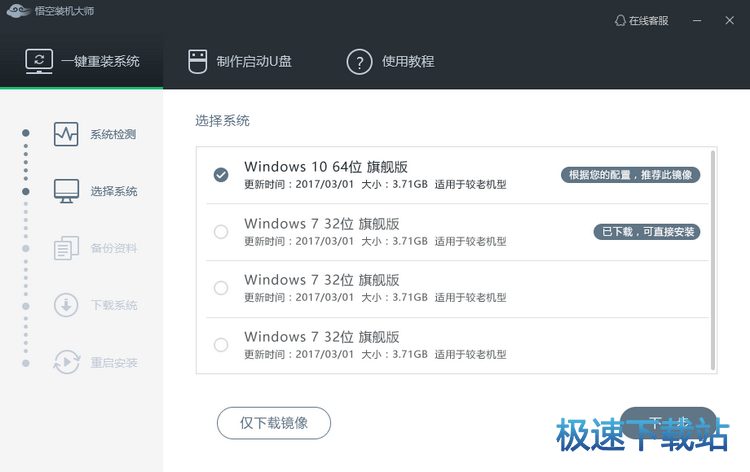Image resolution: width=750 pixels, height=472 pixels.
Task: Select the first Windows 7 32位 radio button
Action: pos(221,232)
